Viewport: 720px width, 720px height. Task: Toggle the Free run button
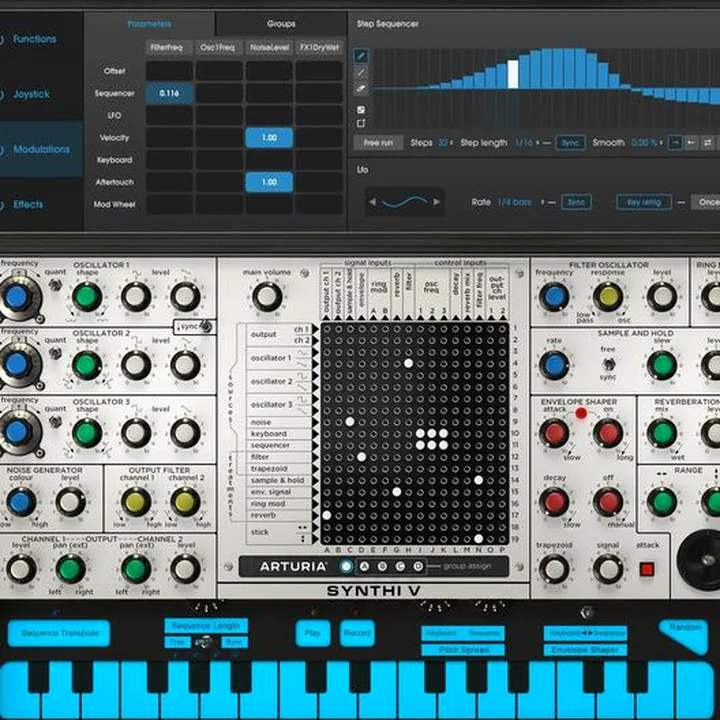[x=378, y=143]
